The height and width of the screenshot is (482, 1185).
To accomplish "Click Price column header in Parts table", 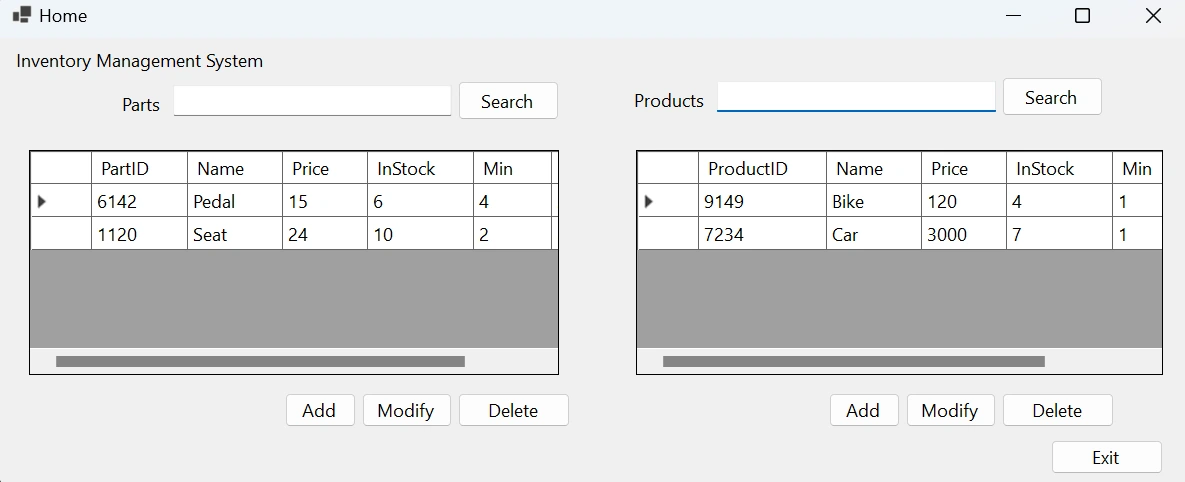I will pos(325,168).
